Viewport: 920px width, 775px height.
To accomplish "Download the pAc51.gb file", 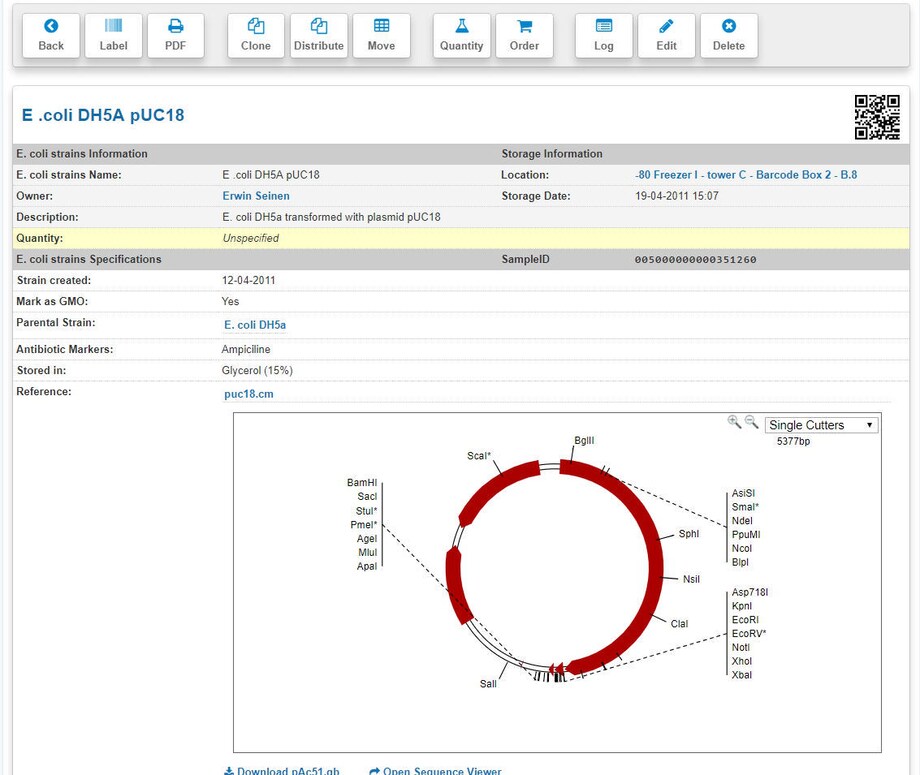I will point(282,771).
